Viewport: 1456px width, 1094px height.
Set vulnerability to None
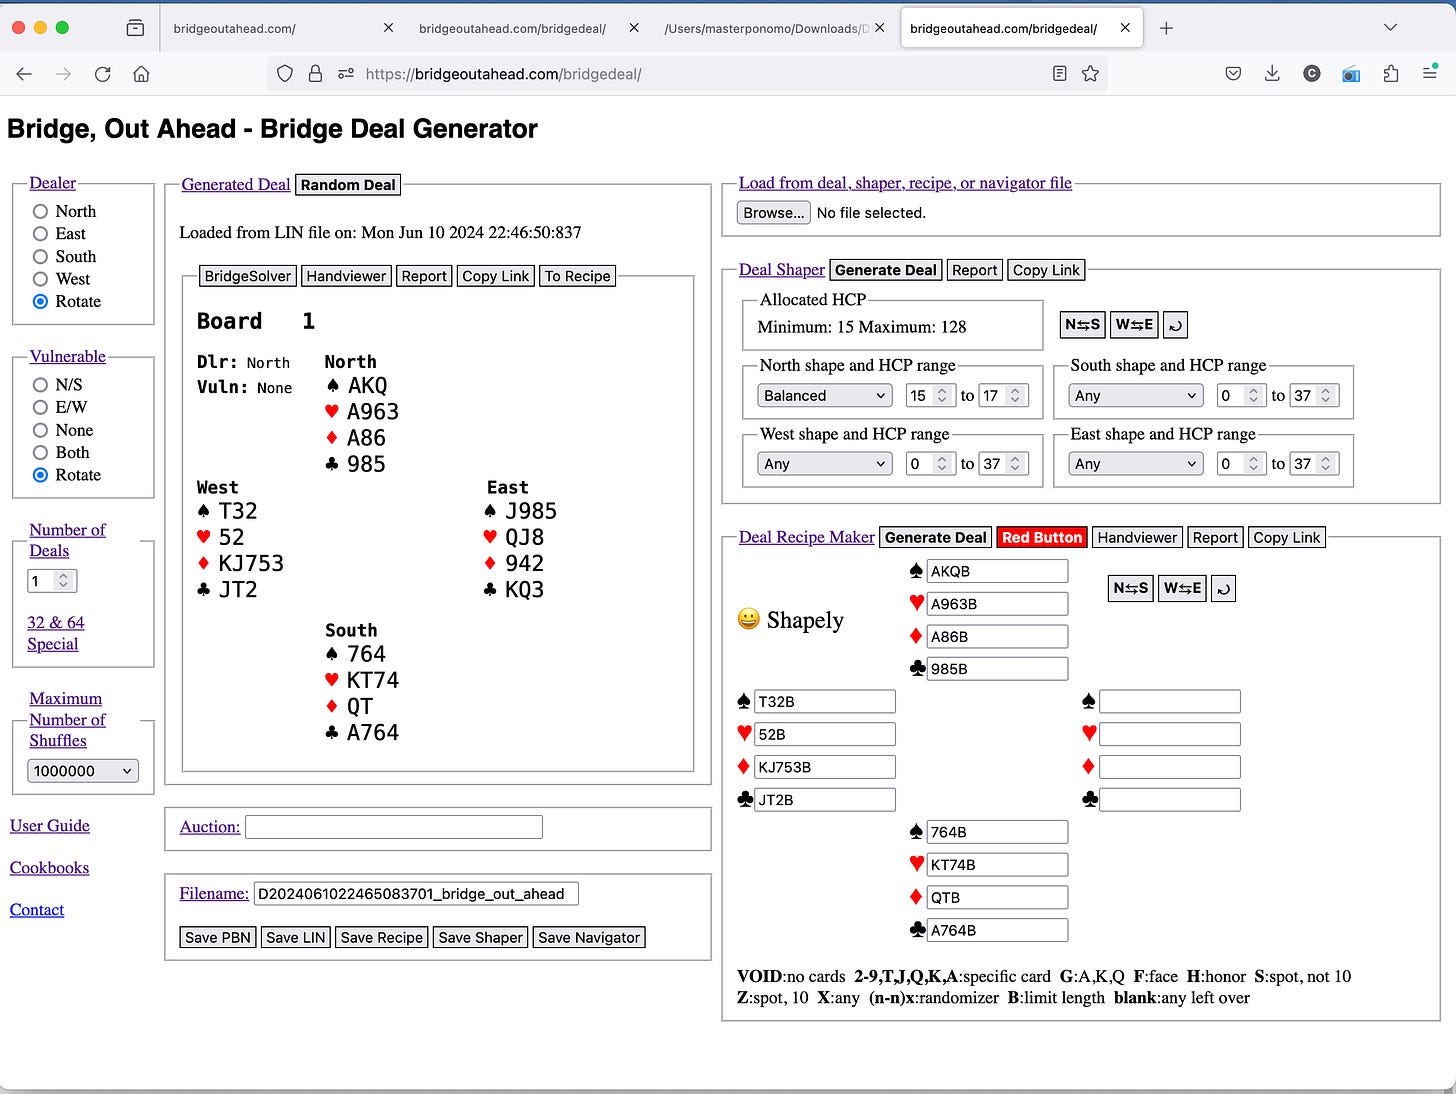tap(40, 430)
